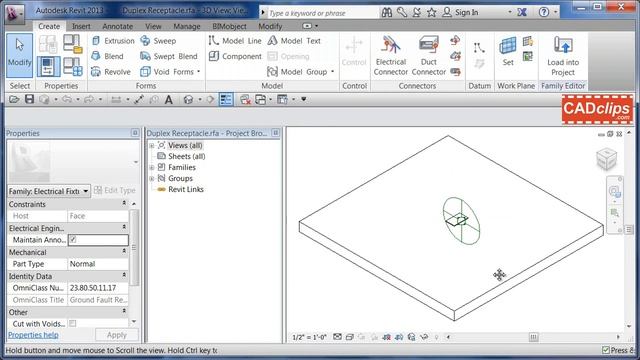This screenshot has width=640, height=360.
Task: Click the horizontal scrollbar thumb in 3D view
Action: click(x=533, y=337)
